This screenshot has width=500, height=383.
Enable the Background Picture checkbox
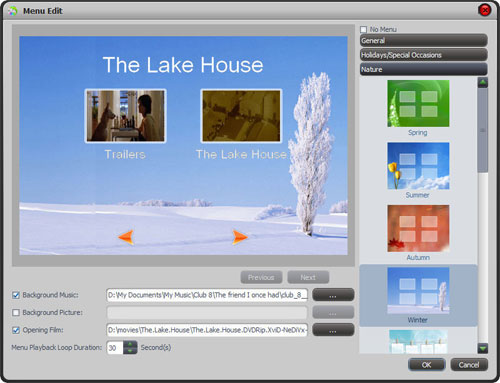[16, 312]
